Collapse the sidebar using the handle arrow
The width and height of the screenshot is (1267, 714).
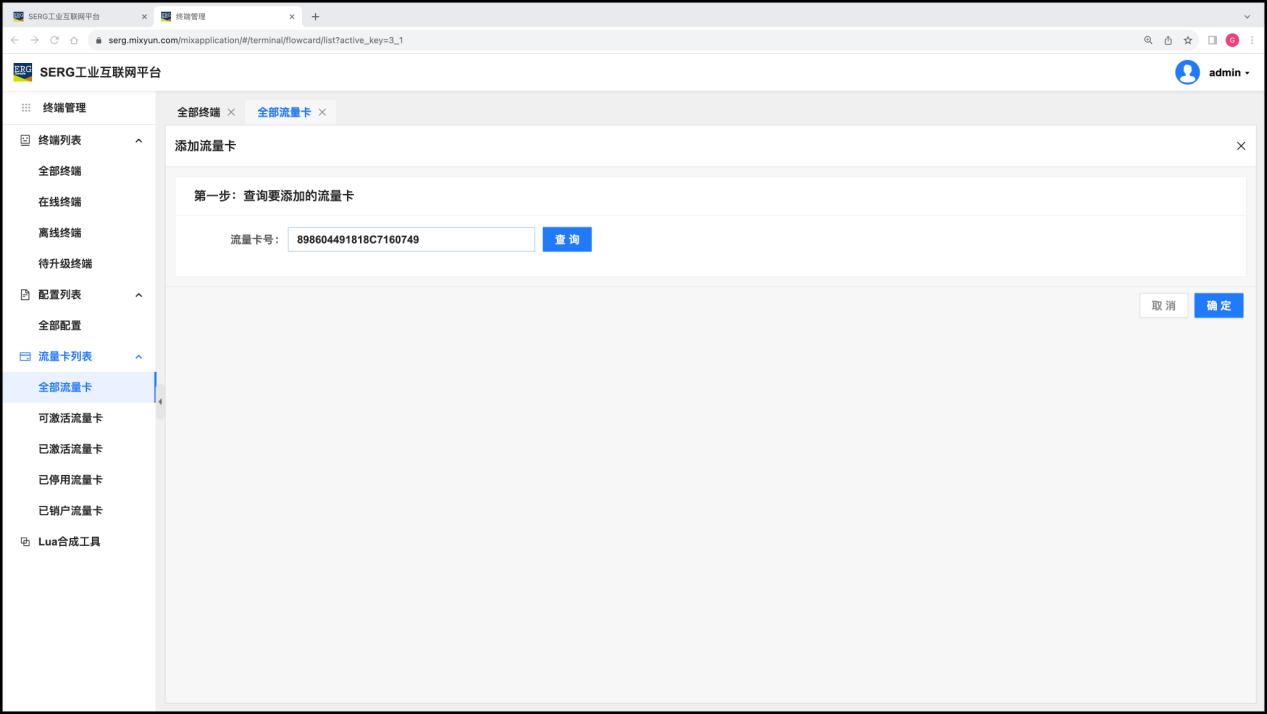pyautogui.click(x=160, y=402)
